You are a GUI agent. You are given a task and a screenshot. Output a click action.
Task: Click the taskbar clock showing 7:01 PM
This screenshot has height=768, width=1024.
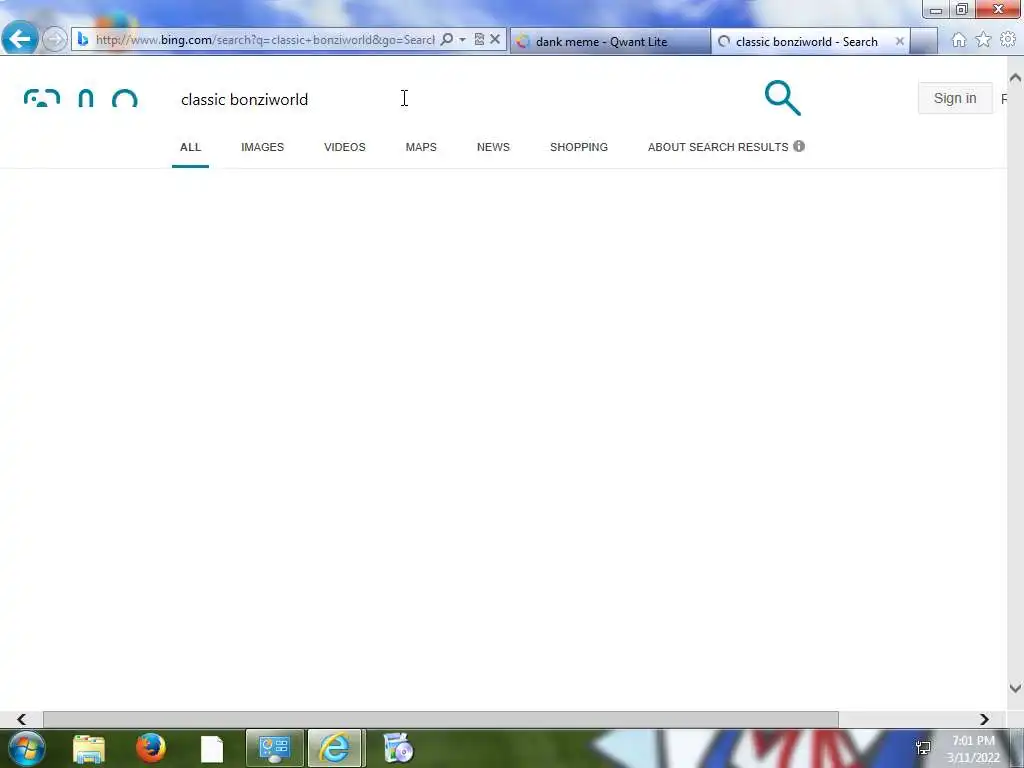click(x=973, y=749)
